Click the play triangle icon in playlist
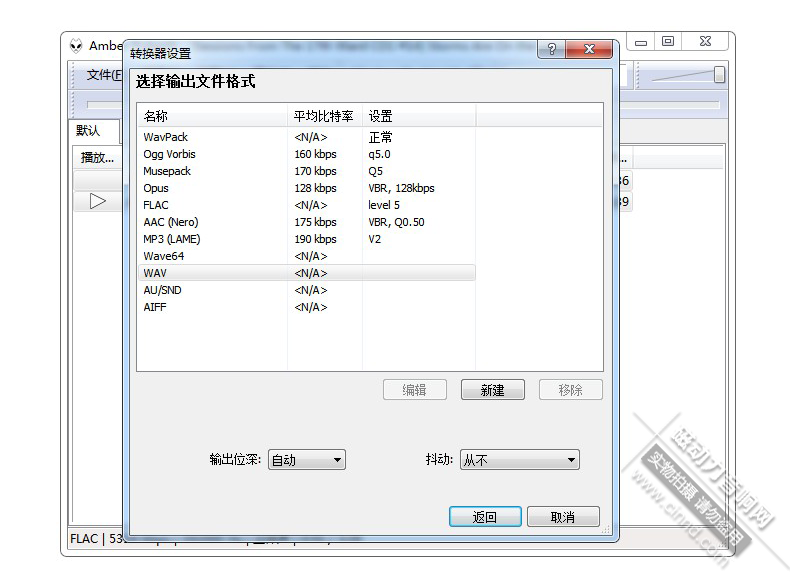 [x=98, y=201]
